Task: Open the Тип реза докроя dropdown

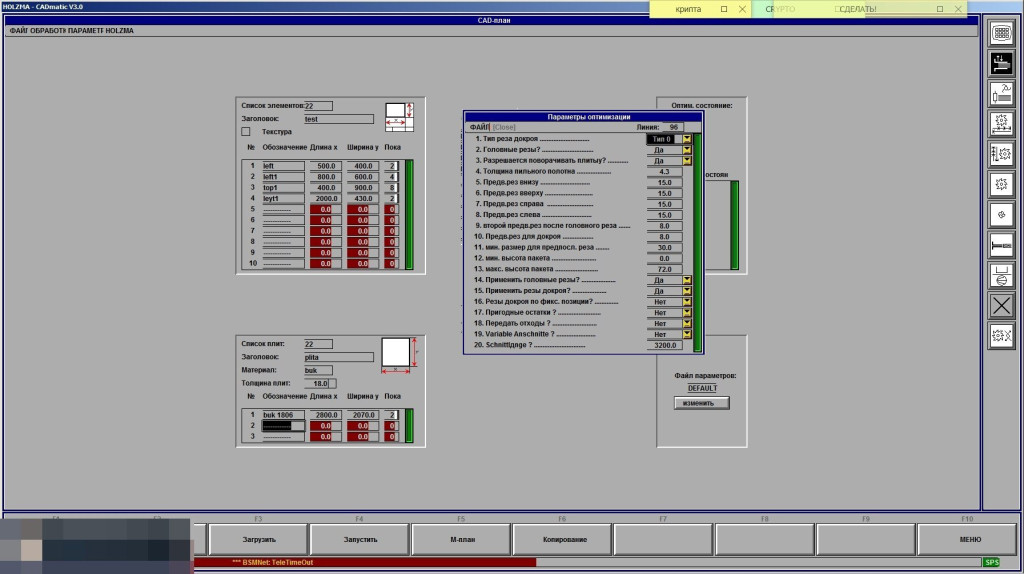Action: coord(687,139)
